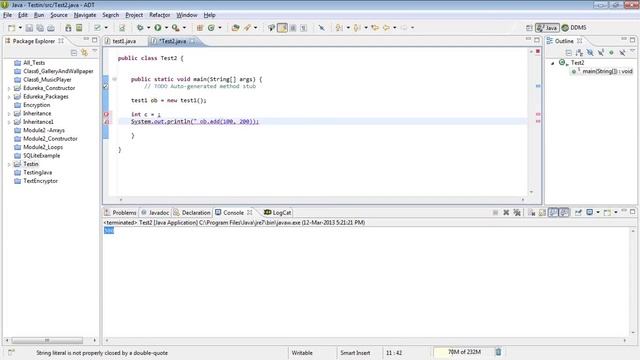
Task: Click the Print toolbar icon
Action: 51,28
